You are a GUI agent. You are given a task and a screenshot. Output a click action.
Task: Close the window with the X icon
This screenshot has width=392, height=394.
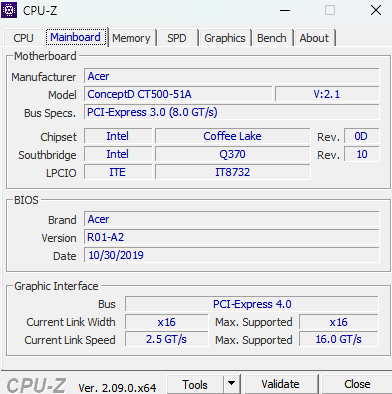pos(376,10)
